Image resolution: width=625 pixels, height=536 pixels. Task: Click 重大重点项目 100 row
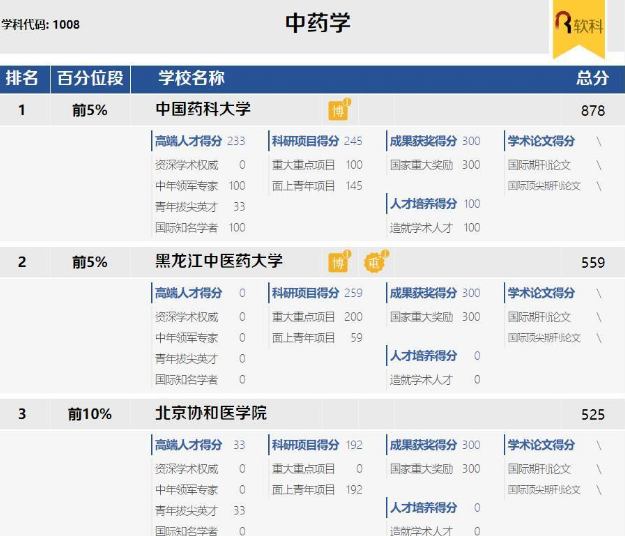pos(317,165)
